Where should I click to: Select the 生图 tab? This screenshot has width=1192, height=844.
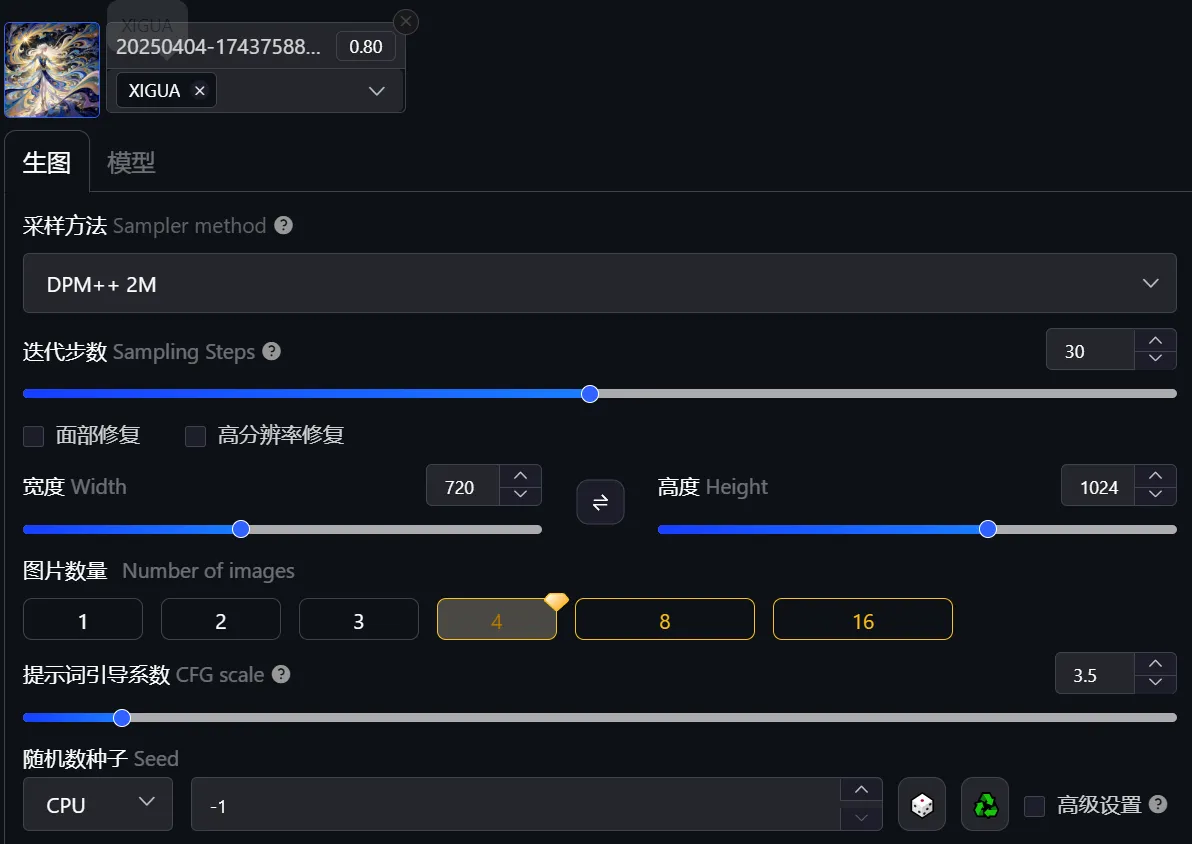[46, 162]
